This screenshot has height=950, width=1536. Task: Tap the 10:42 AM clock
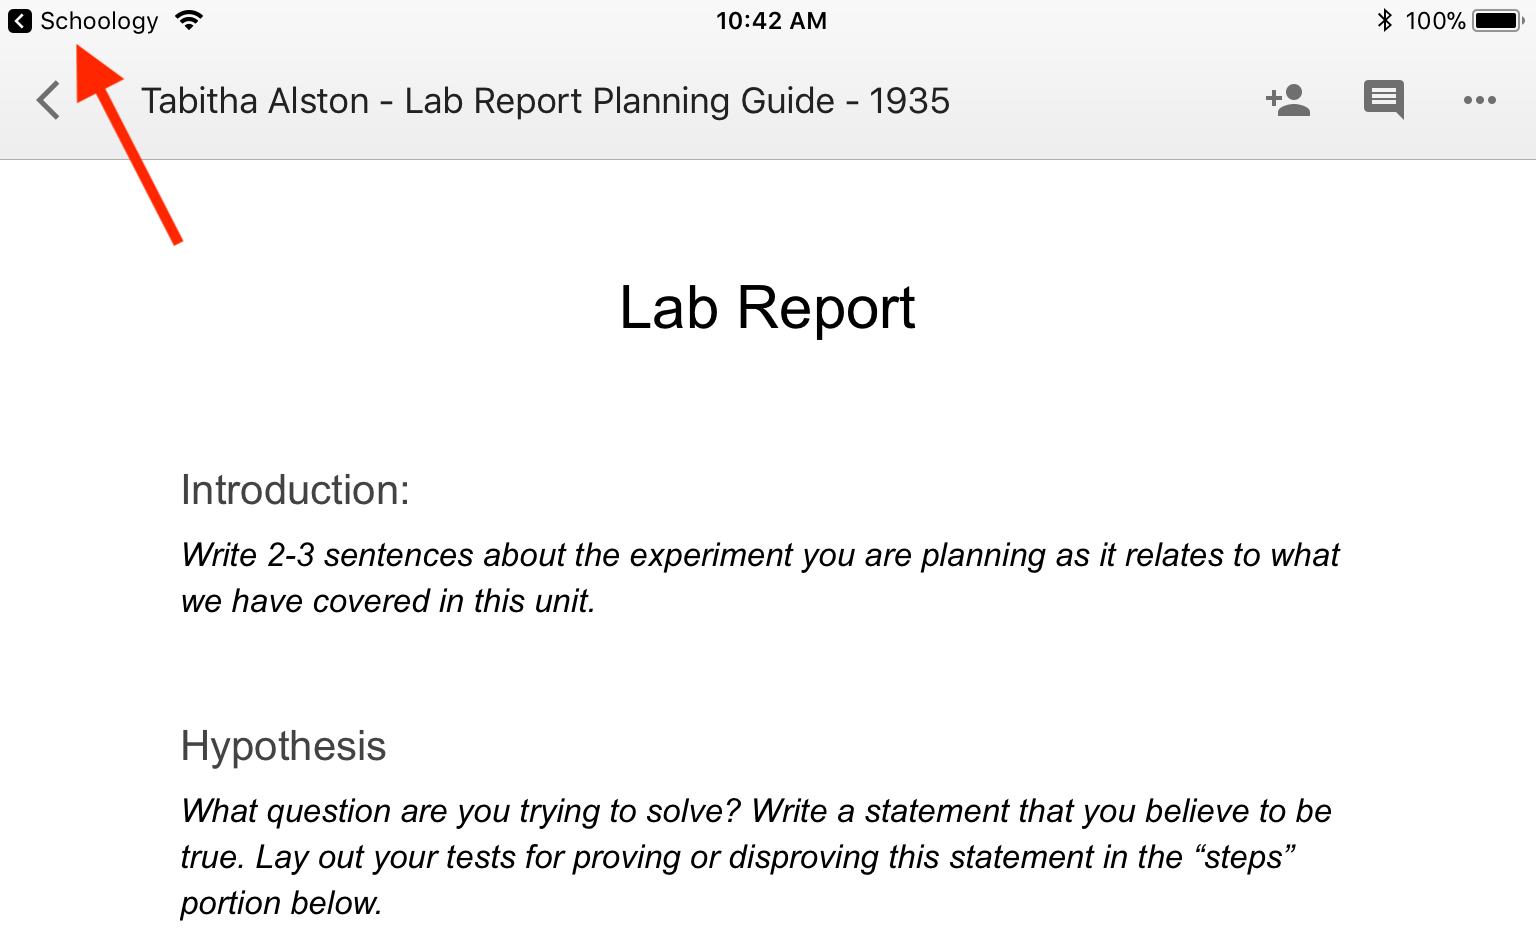pos(771,21)
